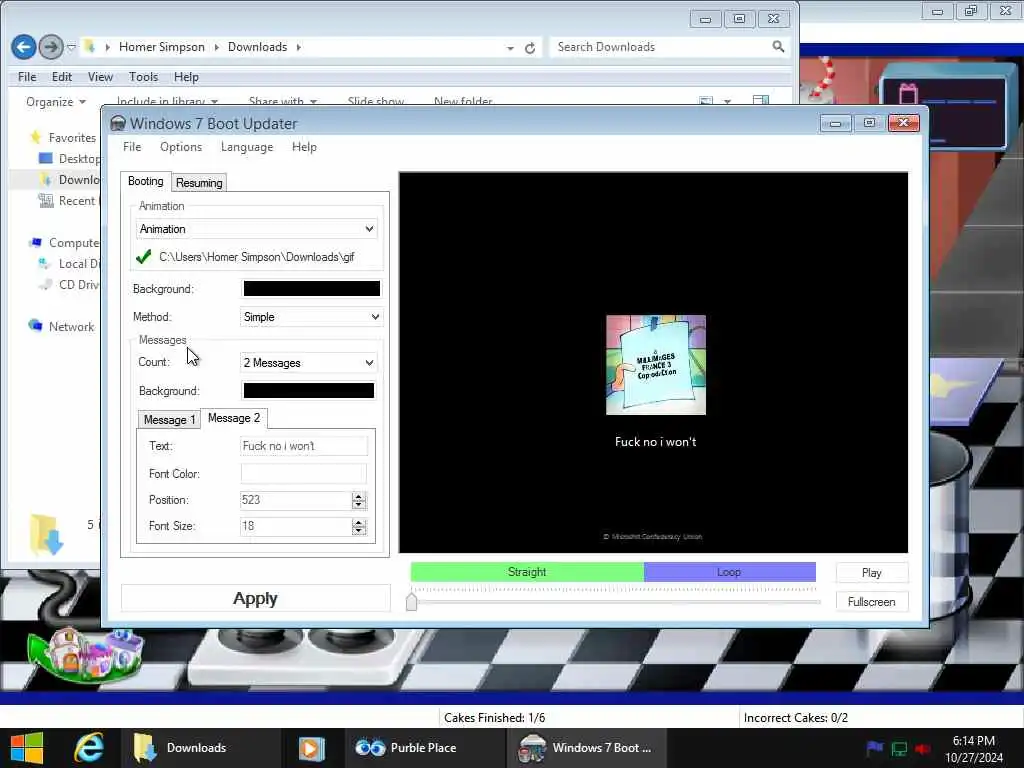Open Internet Explorer from the taskbar
The image size is (1024, 768).
point(89,748)
